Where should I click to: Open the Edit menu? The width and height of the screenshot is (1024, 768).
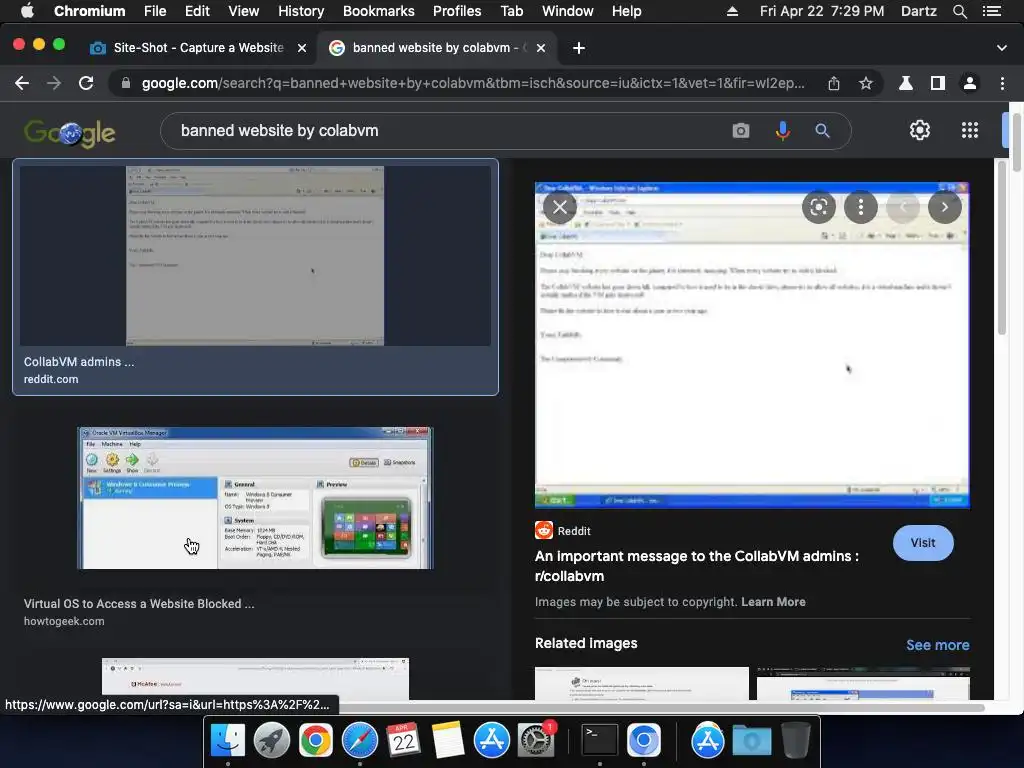click(x=197, y=11)
